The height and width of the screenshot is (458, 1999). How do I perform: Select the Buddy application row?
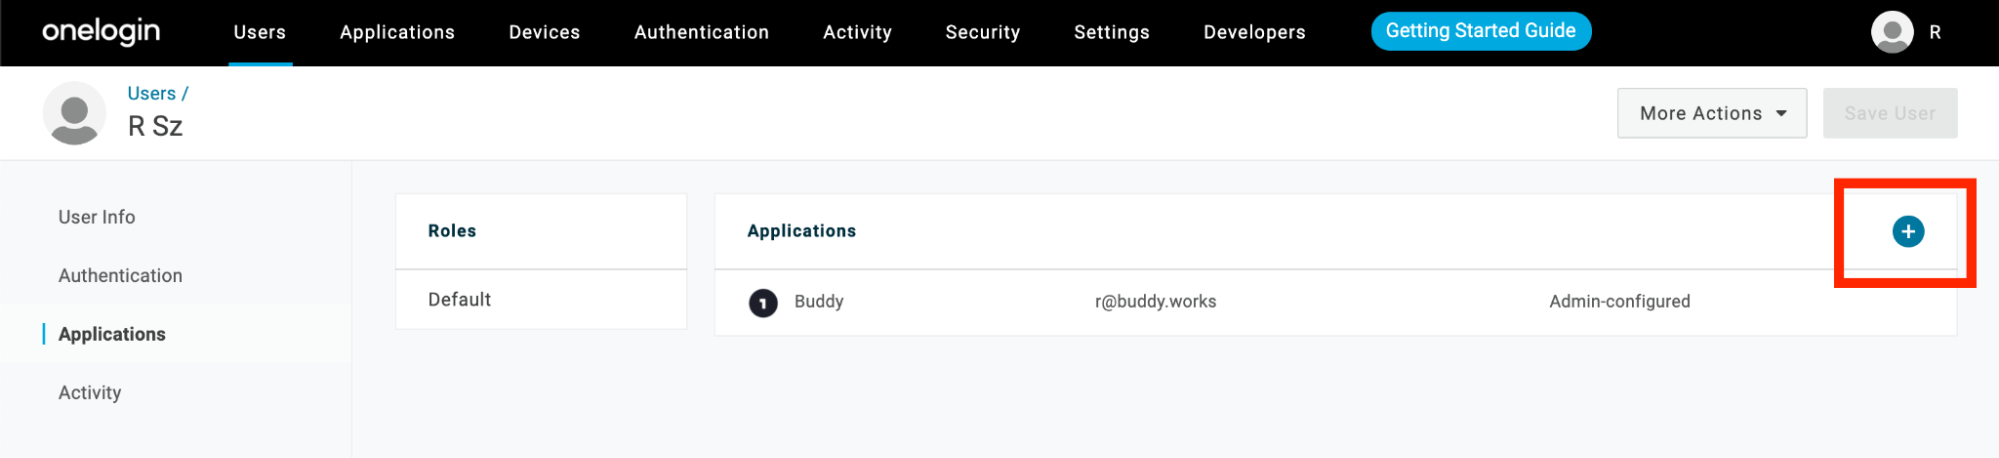(x=1335, y=302)
